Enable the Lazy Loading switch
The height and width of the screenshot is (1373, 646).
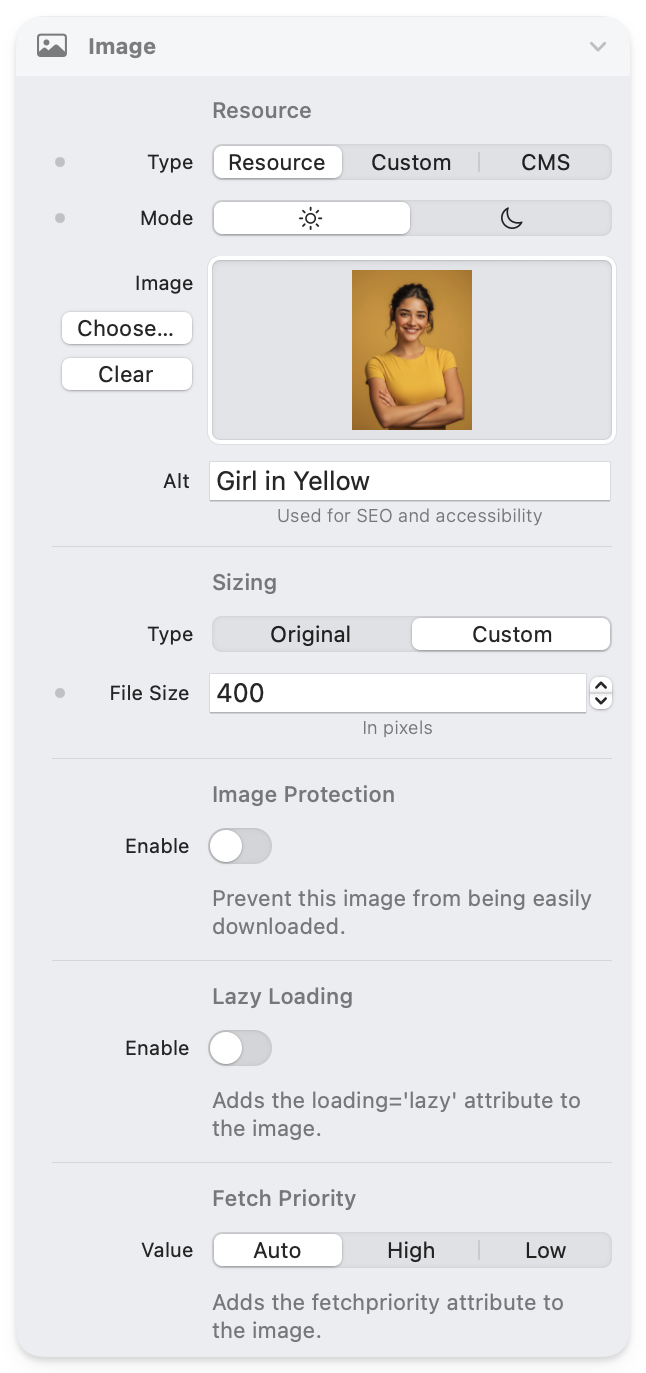240,1048
